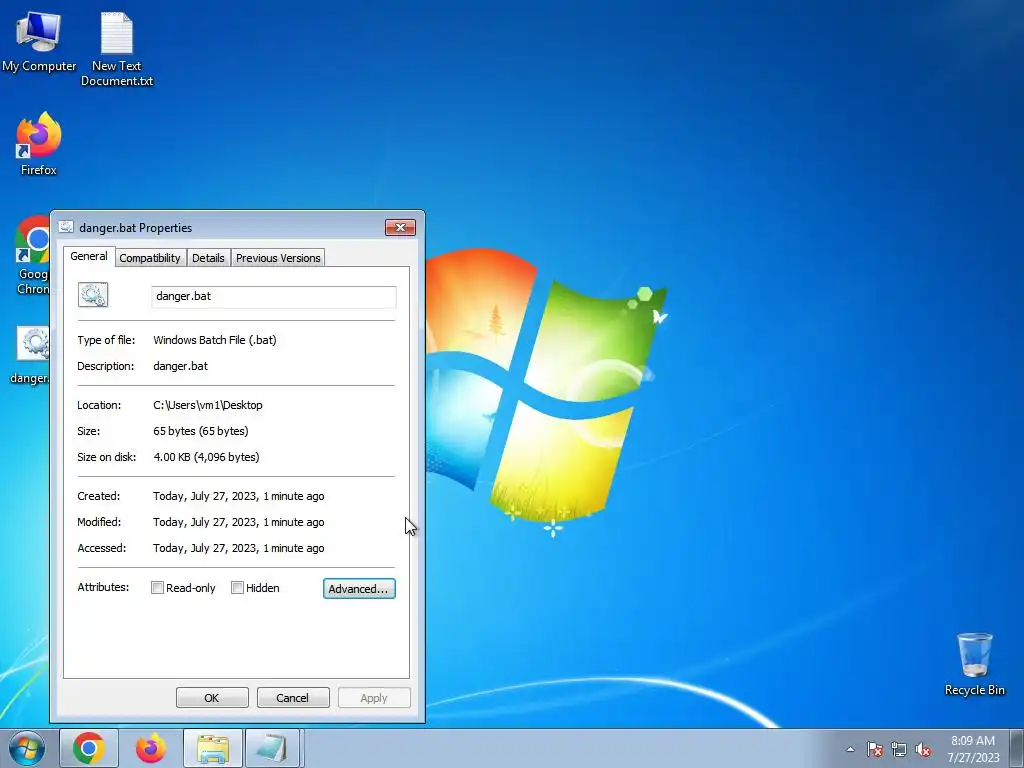Open the muted volume tray icon
Screen dimensions: 1024x768
click(x=923, y=749)
